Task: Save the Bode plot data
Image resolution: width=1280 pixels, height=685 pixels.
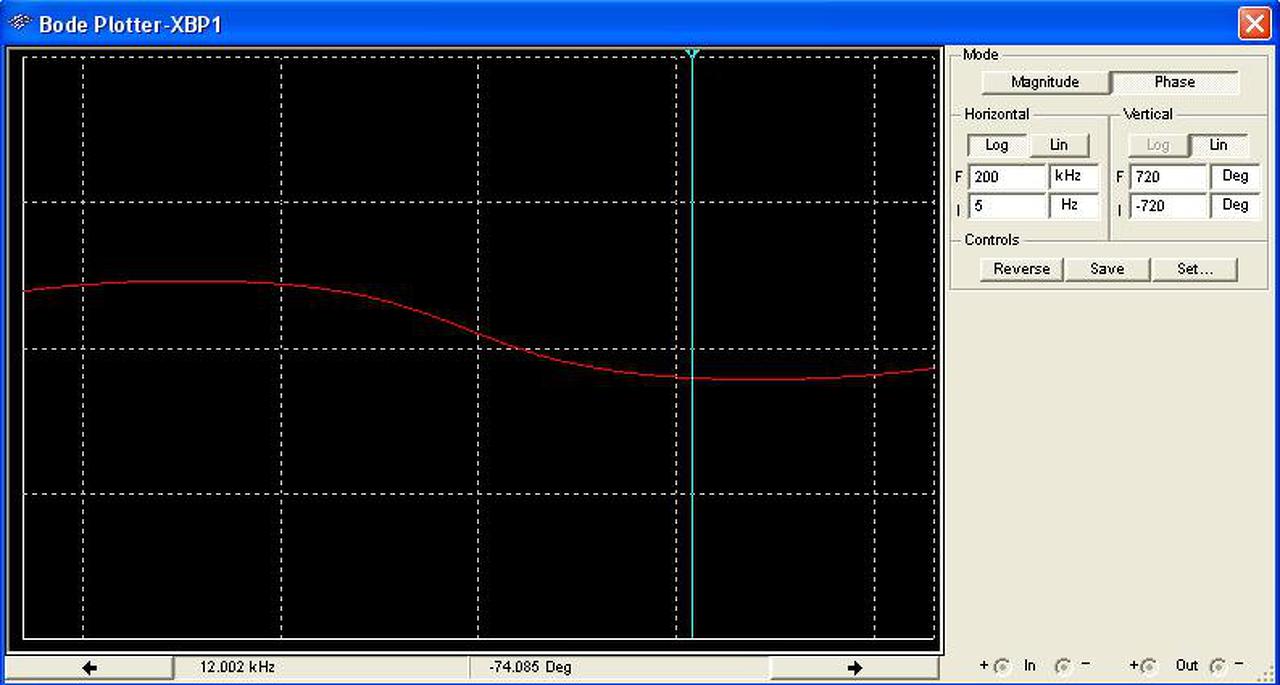Action: [1107, 269]
